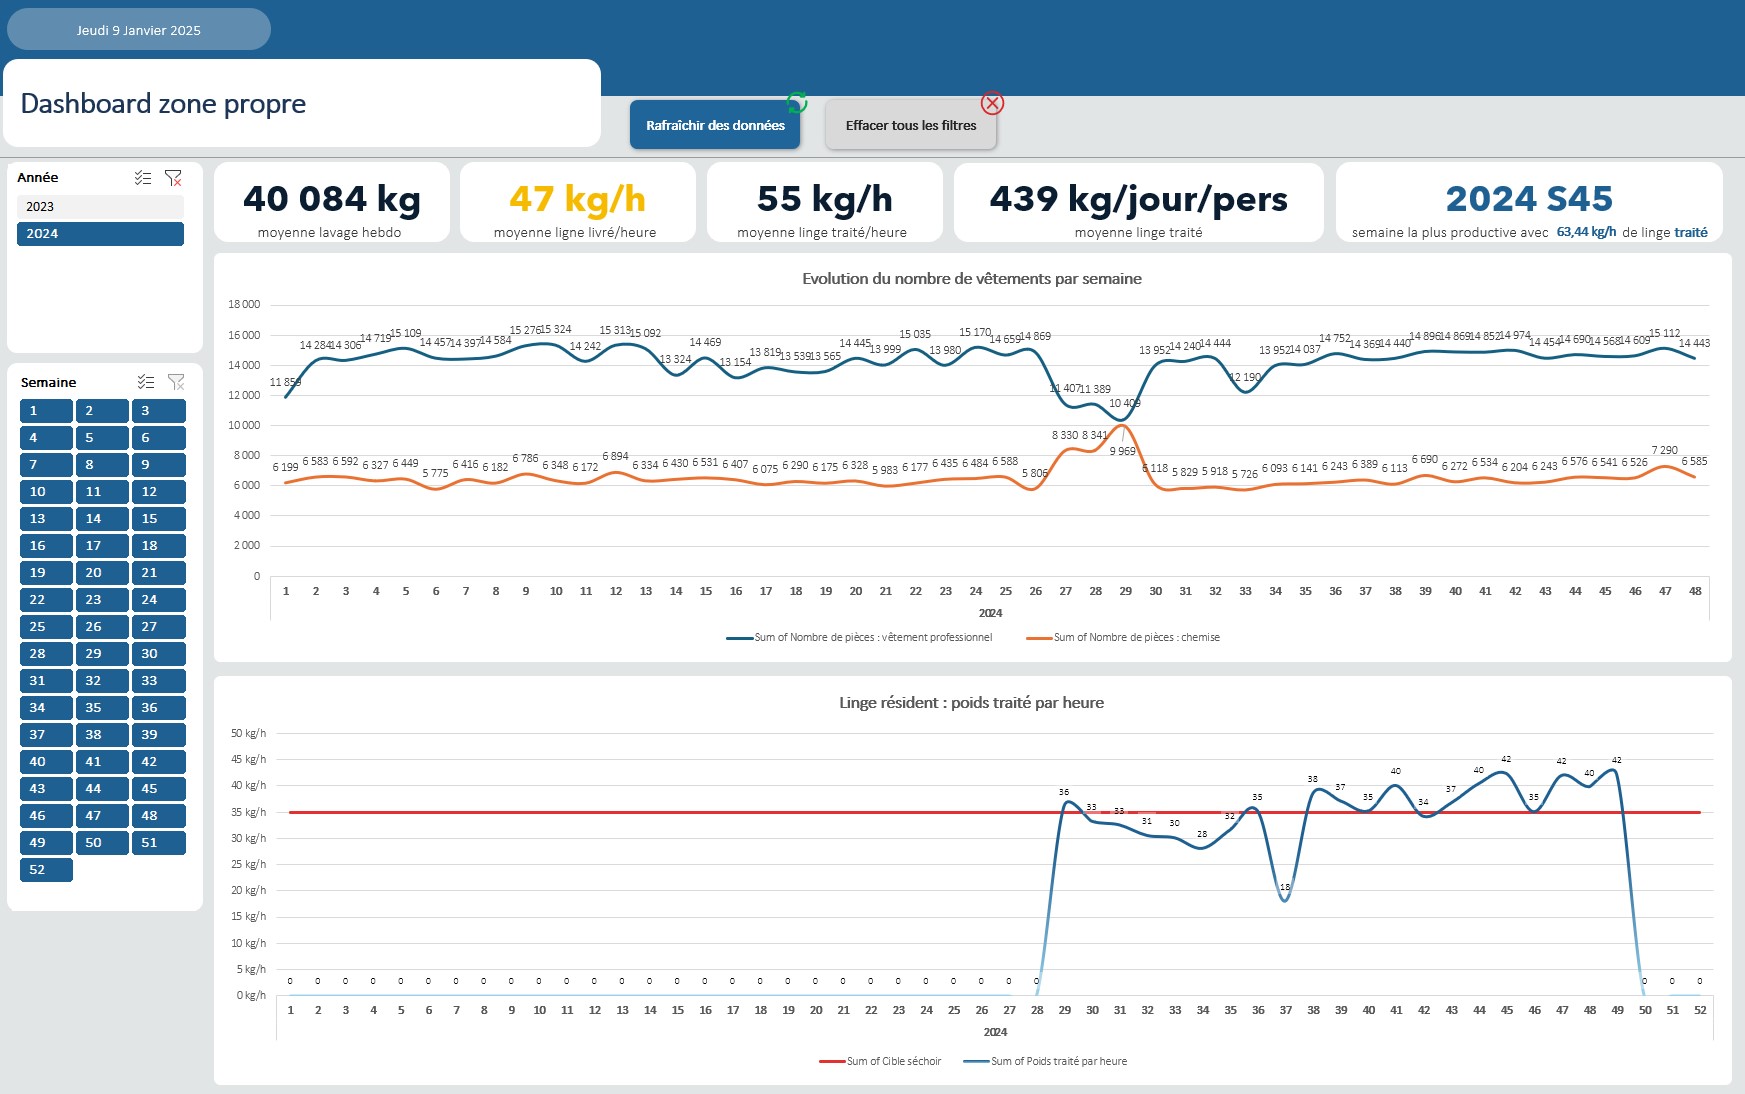Screen dimensions: 1745x1094
Task: Toggle week 45 in the Semaine slicer
Action: 159,788
